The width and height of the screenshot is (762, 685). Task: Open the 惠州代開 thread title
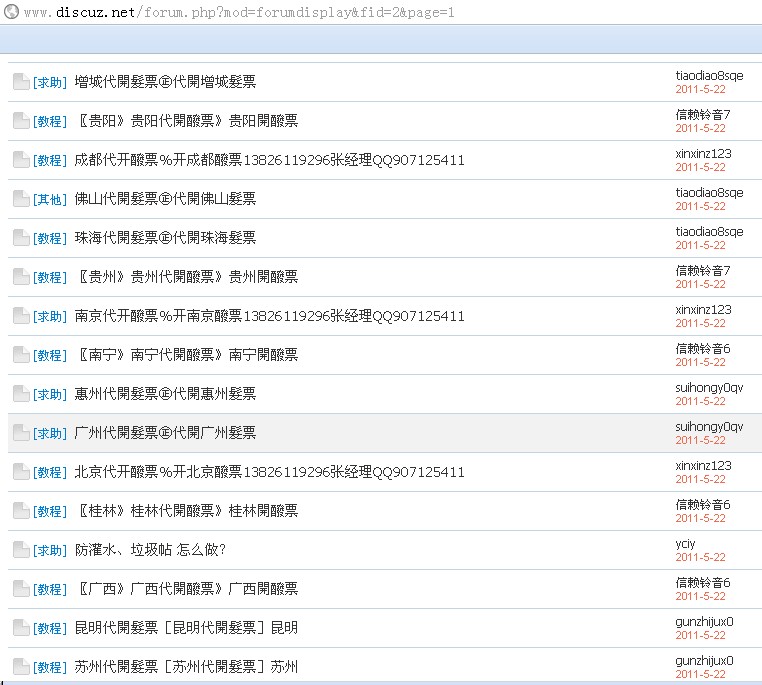(x=165, y=394)
